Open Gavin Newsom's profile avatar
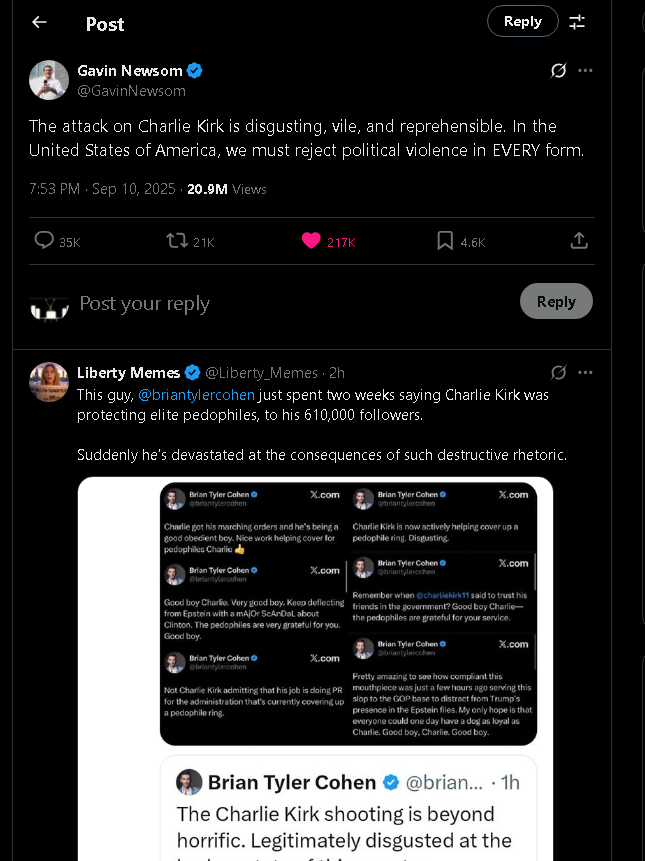Image resolution: width=645 pixels, height=861 pixels. [48, 80]
